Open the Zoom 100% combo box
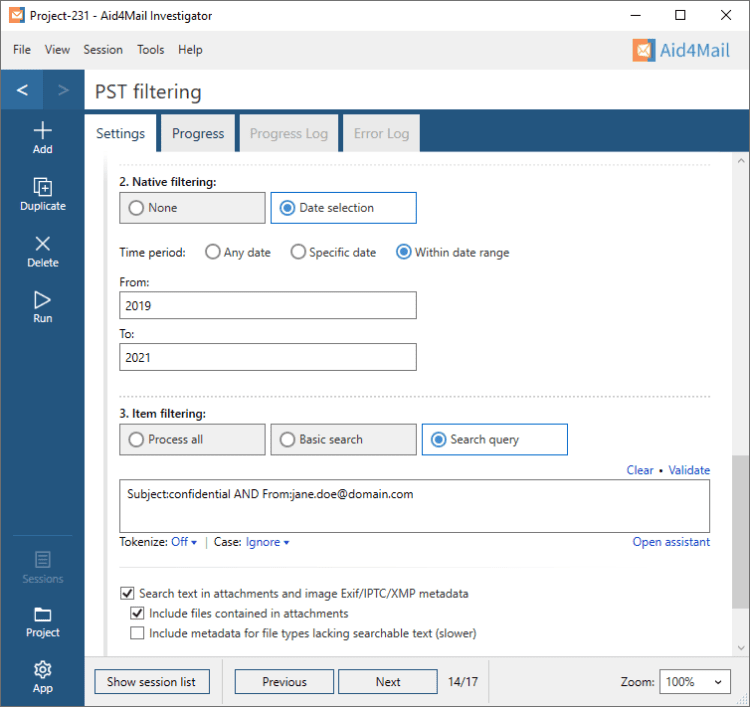750x707 pixels. (695, 682)
